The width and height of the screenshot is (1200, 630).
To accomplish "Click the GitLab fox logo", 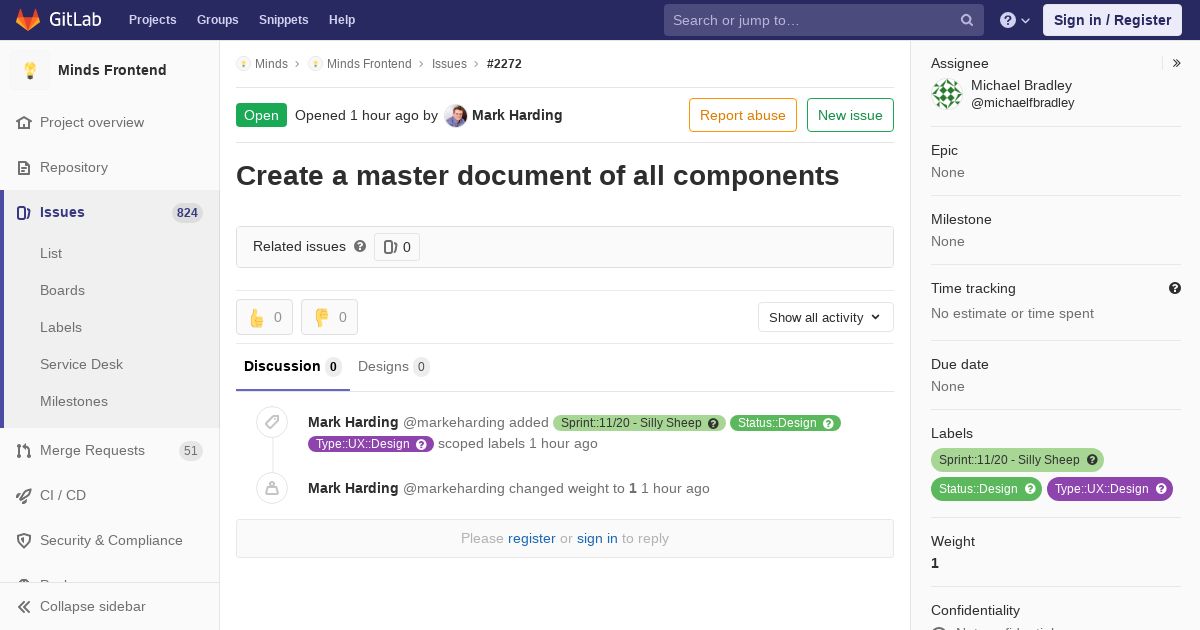I will [28, 19].
